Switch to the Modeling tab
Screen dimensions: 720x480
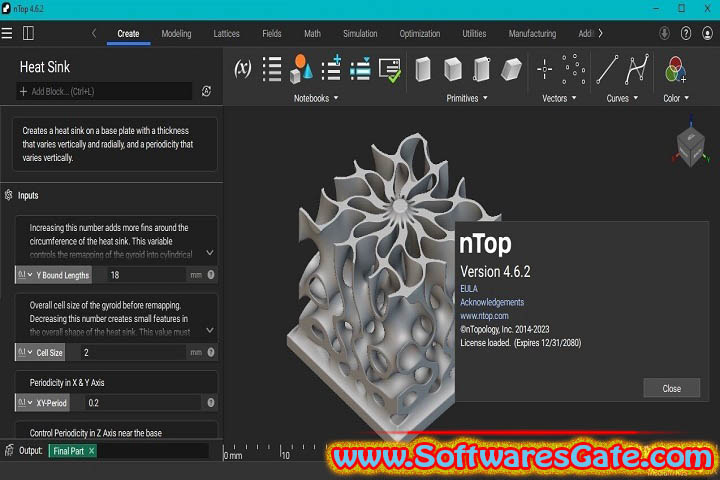point(176,34)
